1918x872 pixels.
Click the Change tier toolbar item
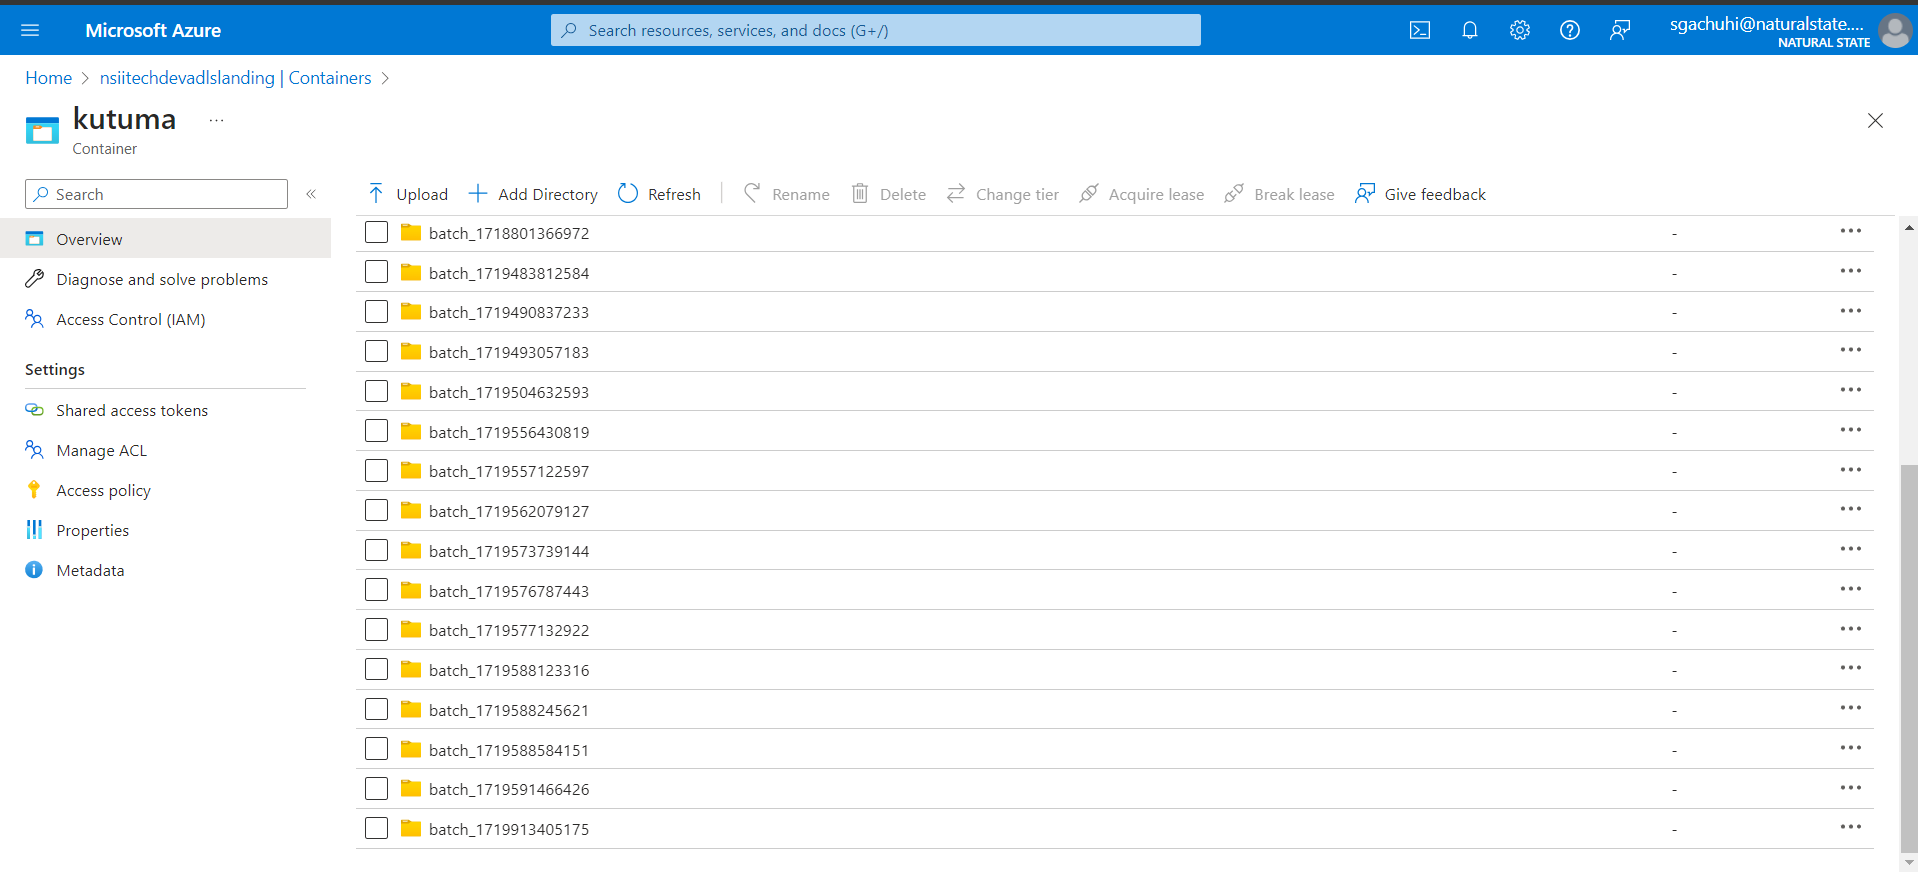point(1003,194)
